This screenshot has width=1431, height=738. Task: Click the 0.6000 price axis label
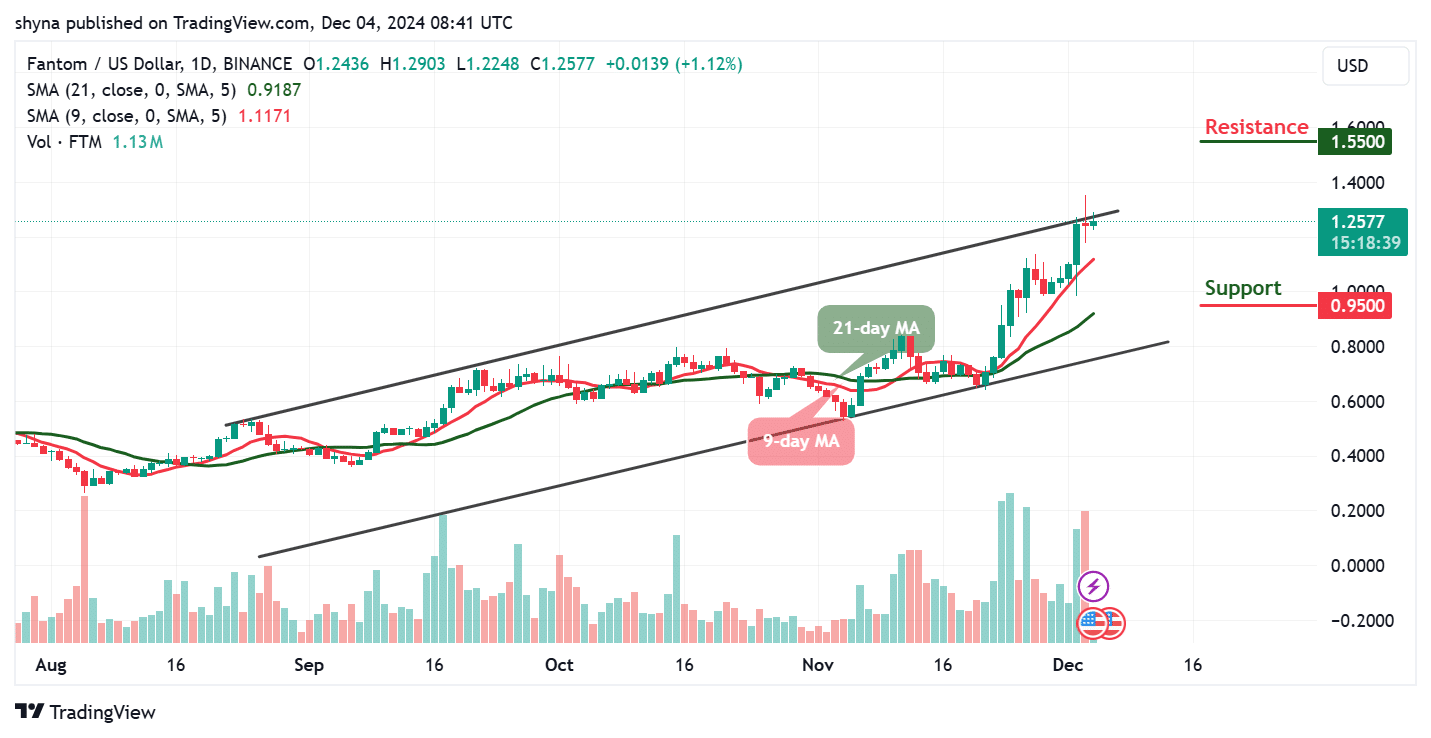[x=1356, y=402]
